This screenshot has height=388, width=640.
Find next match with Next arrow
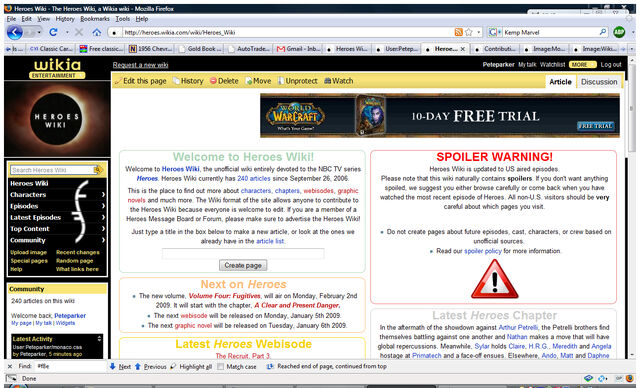[120, 367]
